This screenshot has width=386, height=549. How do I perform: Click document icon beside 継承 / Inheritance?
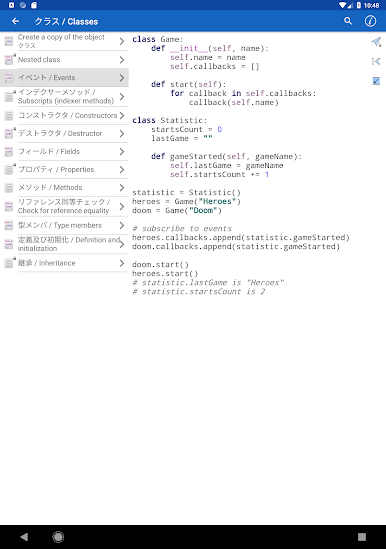pyautogui.click(x=9, y=263)
